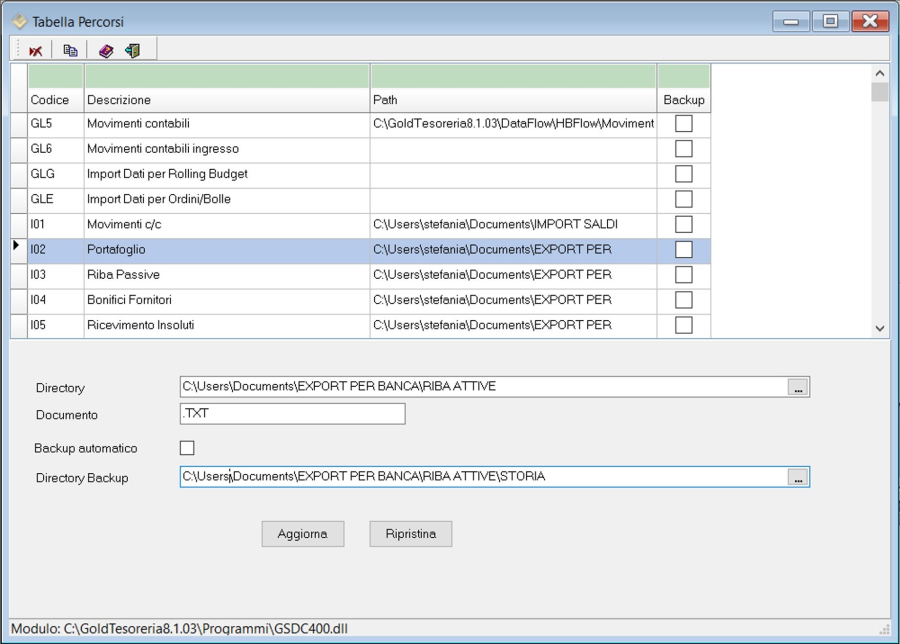Image resolution: width=900 pixels, height=644 pixels.
Task: Check Backup box for I05 Ricevimento Insoluti
Action: 684,325
